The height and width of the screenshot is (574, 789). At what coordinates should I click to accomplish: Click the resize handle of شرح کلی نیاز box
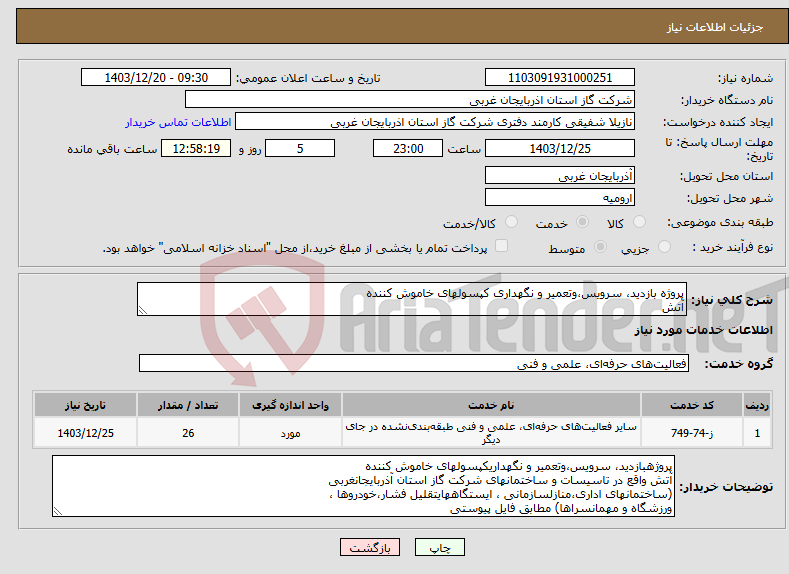pyautogui.click(x=142, y=311)
